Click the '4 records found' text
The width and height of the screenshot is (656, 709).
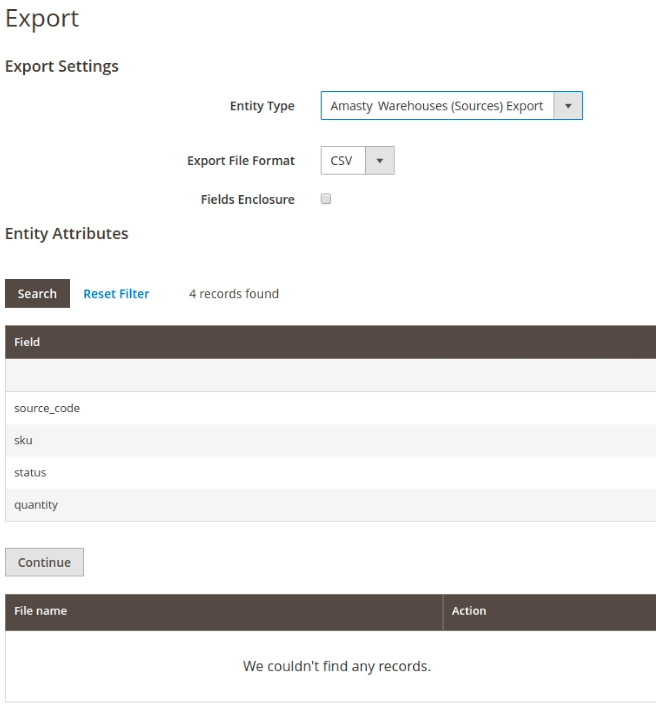pyautogui.click(x=233, y=294)
